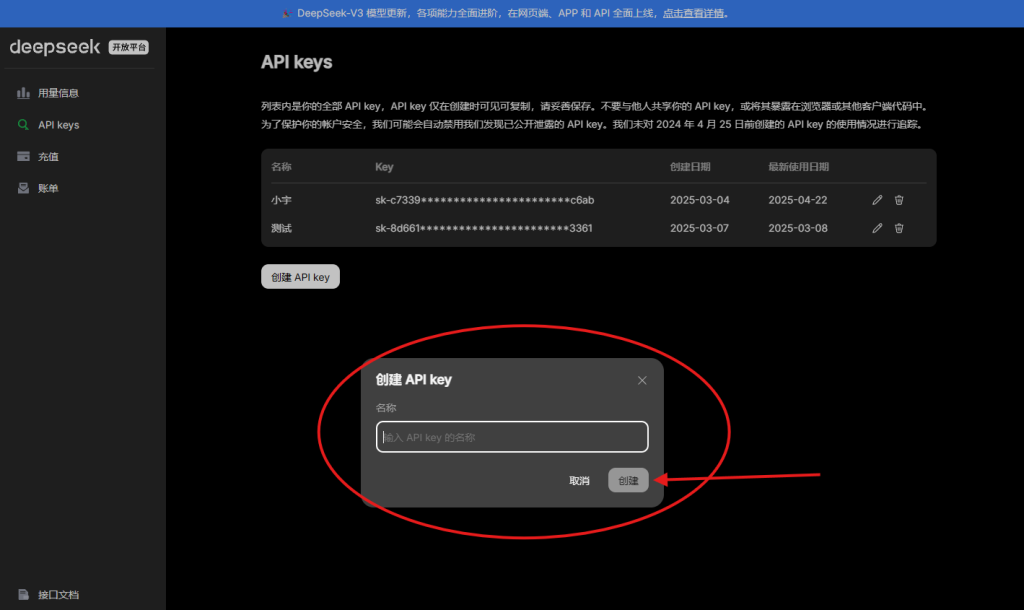Click the 用量信息 chart icon in sidebar
The width and height of the screenshot is (1024, 610).
click(x=22, y=92)
